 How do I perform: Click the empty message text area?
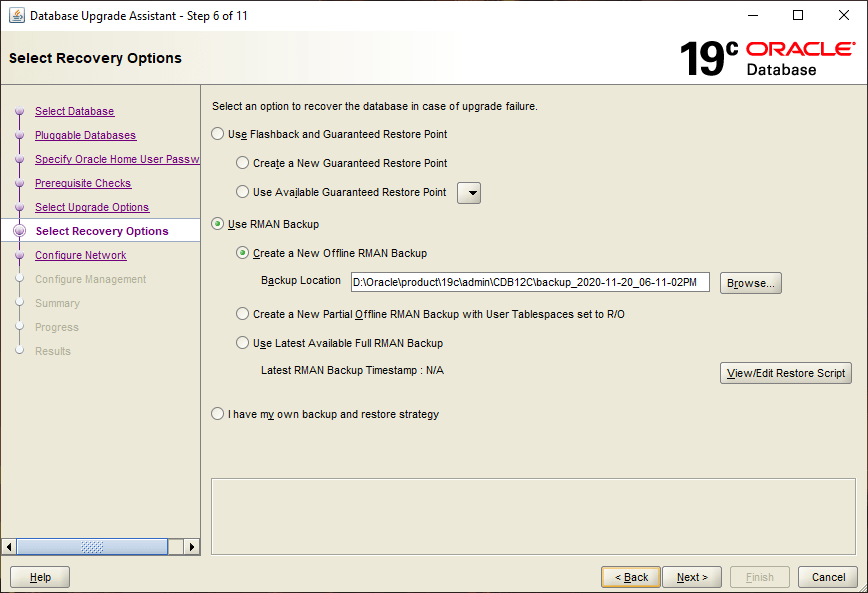533,517
